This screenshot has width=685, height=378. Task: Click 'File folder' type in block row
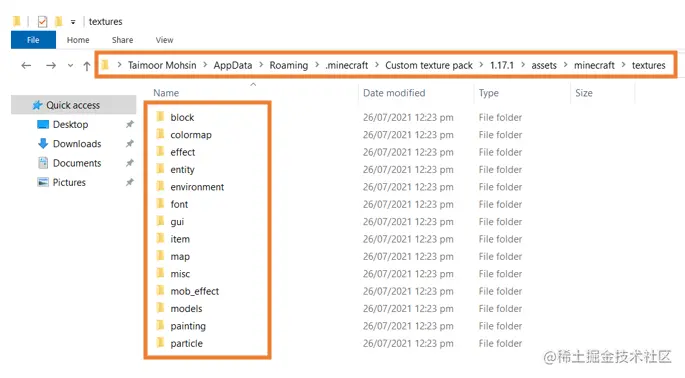click(500, 117)
